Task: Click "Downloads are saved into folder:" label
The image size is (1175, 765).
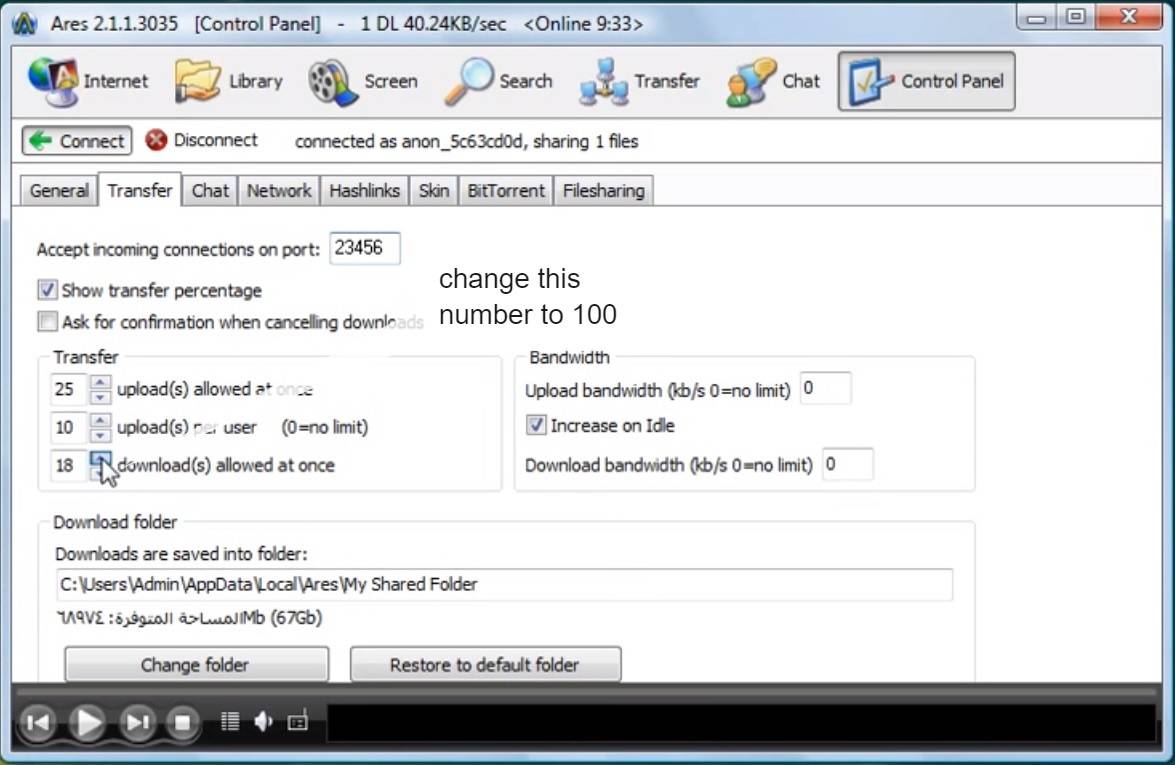Action: point(181,554)
